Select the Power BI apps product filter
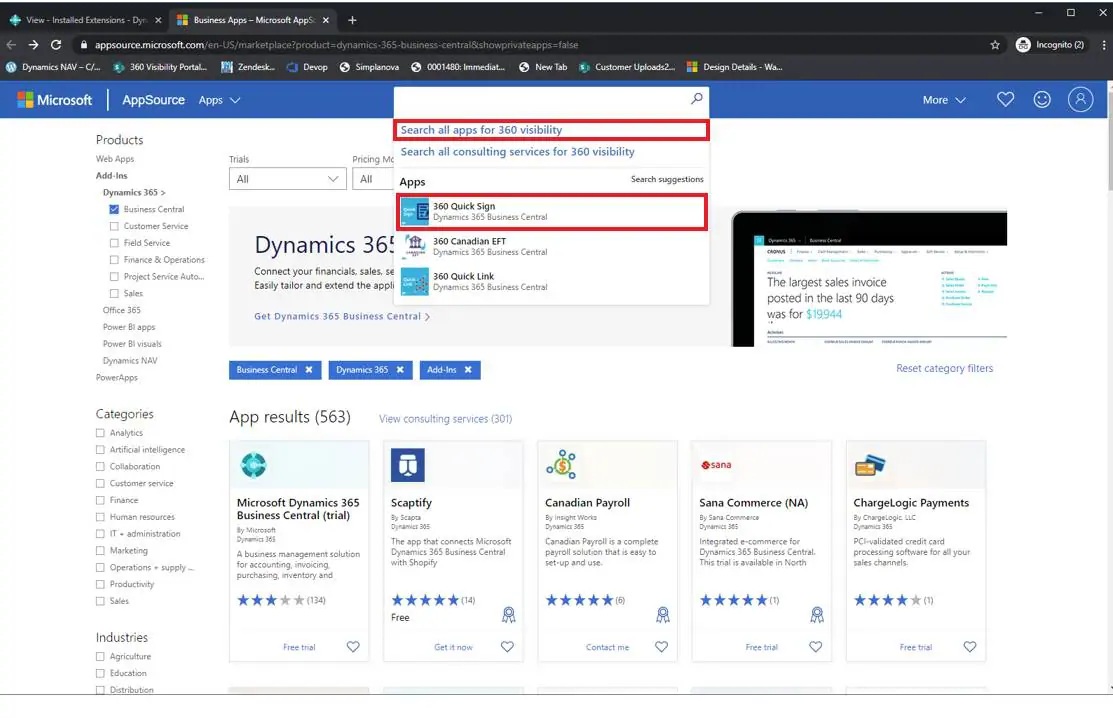Viewport: 1113px width, 718px height. pyautogui.click(x=128, y=327)
